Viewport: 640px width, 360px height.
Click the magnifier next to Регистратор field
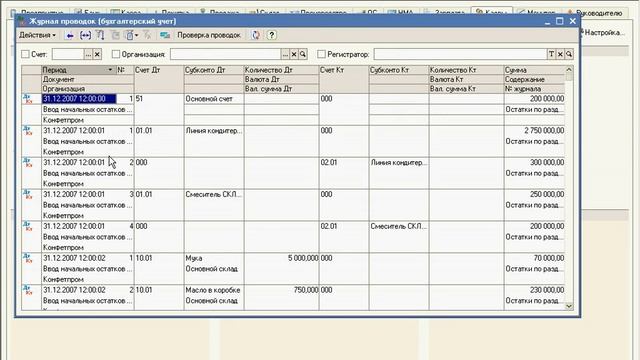point(569,54)
